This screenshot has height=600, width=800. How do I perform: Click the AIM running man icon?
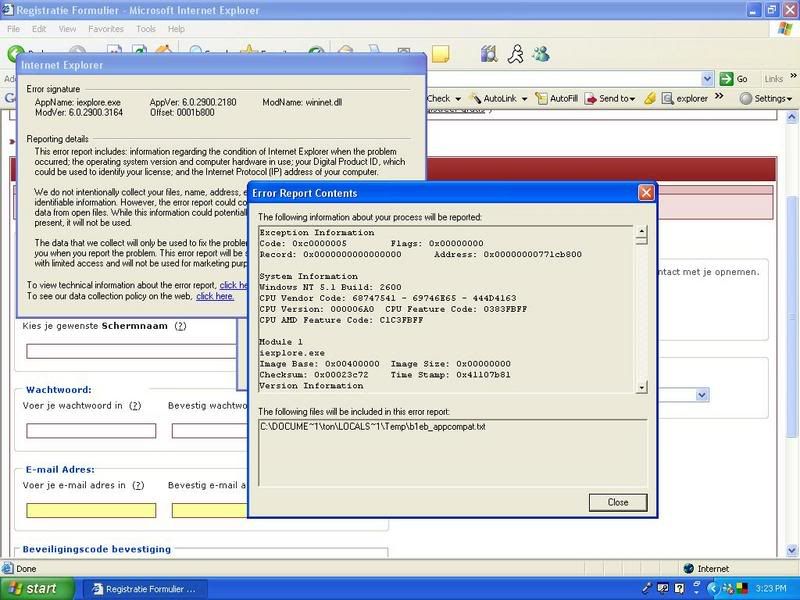(x=515, y=54)
